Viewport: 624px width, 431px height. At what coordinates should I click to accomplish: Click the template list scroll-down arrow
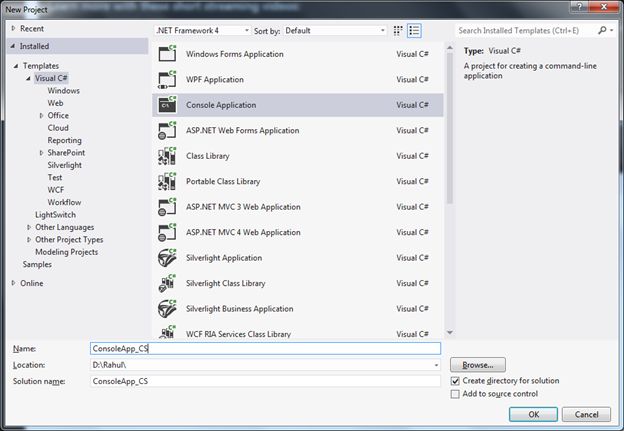point(450,333)
